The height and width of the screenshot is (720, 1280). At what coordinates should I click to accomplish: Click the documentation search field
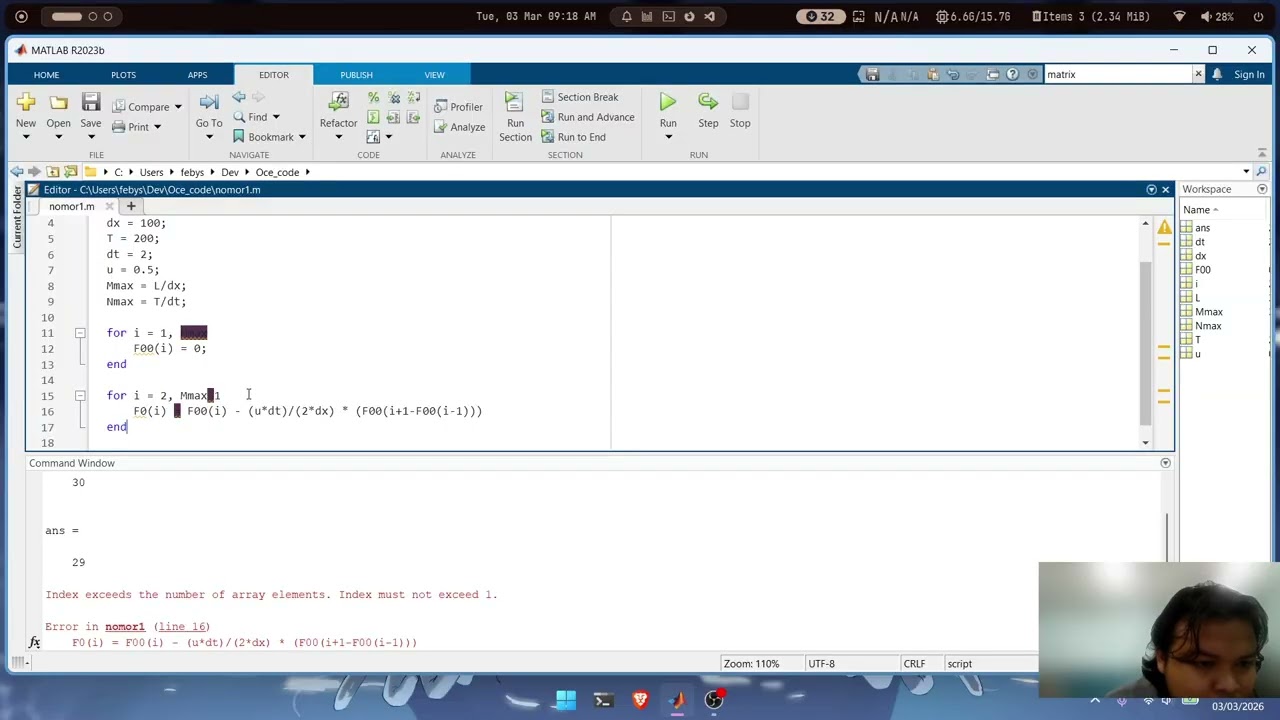point(1116,74)
